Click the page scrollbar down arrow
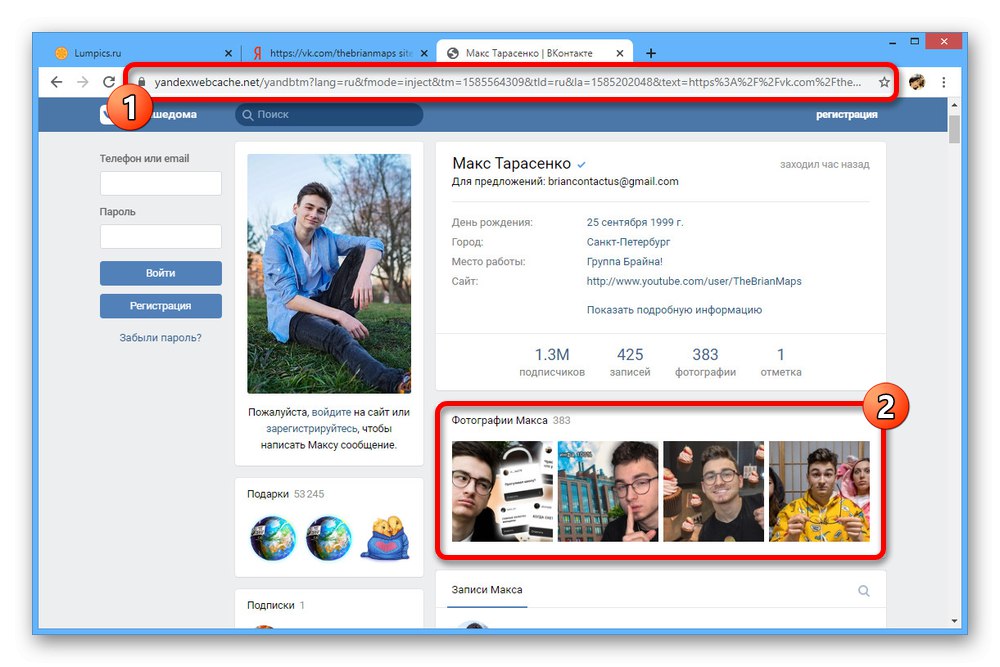The width and height of the screenshot is (1000, 667). (x=954, y=620)
